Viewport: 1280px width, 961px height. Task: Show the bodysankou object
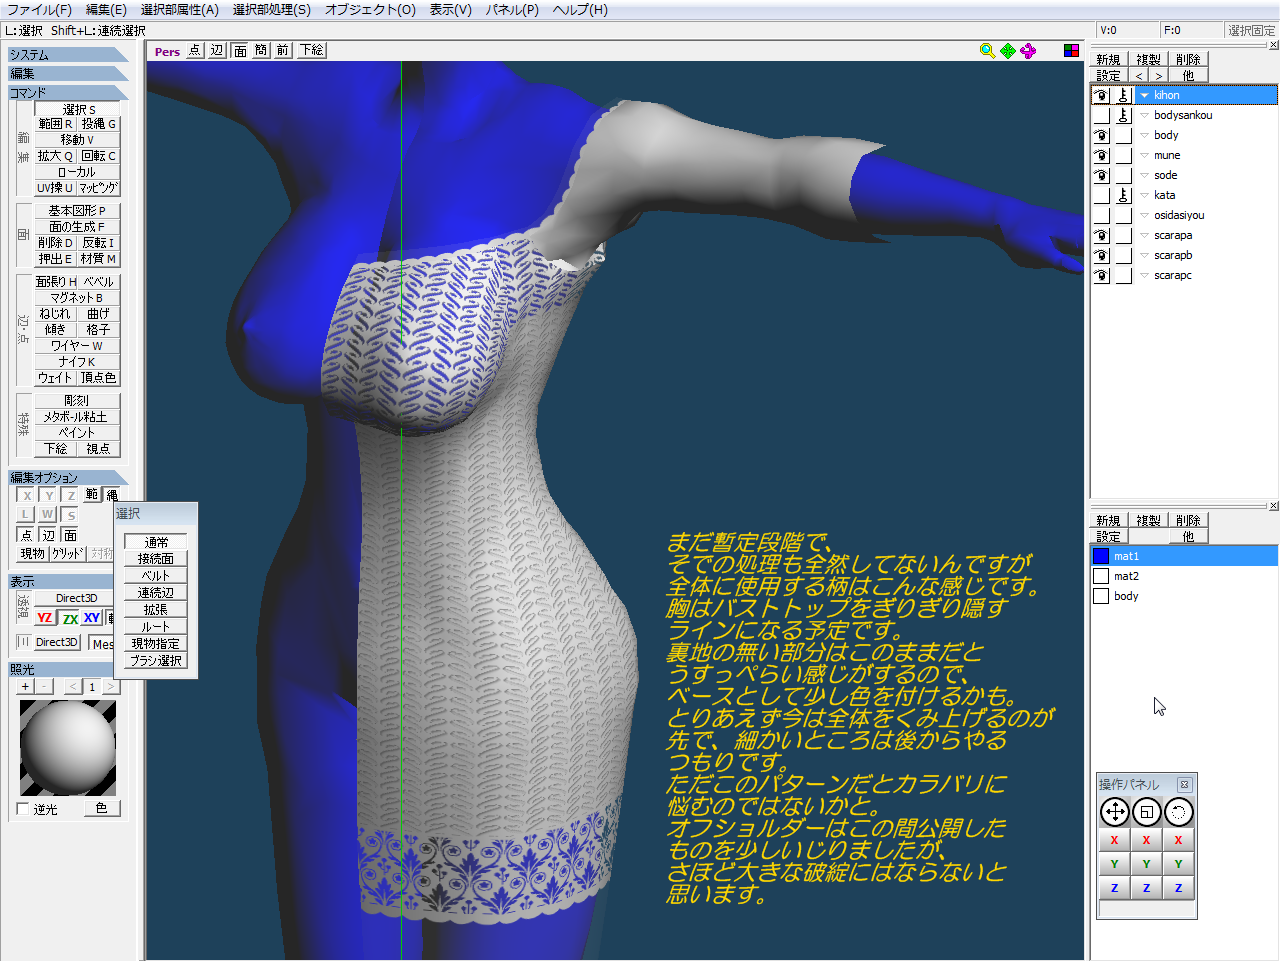(1101, 115)
